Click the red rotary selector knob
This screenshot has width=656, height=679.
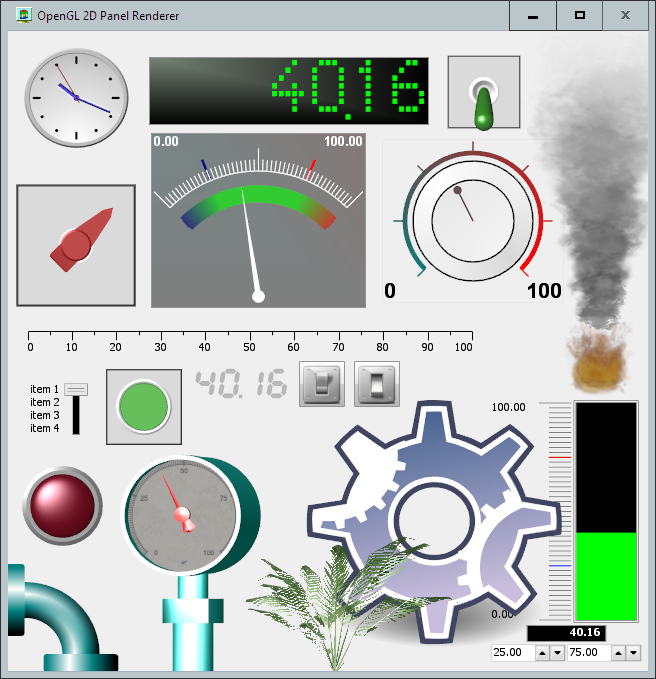click(x=77, y=245)
